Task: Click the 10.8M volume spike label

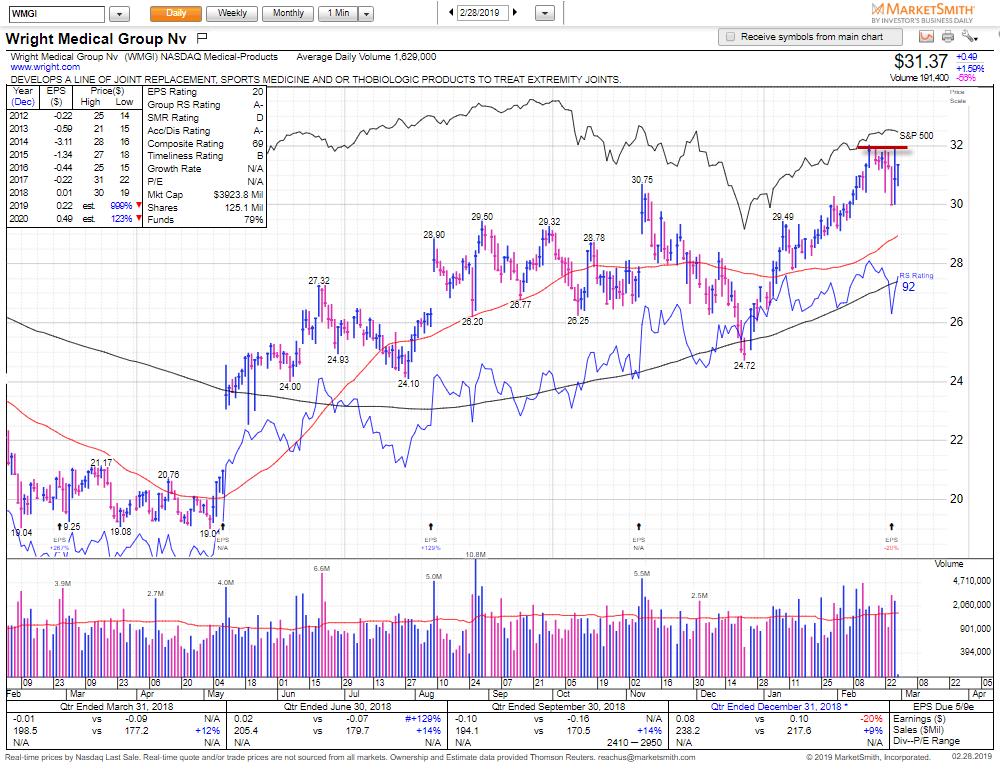Action: click(x=476, y=555)
